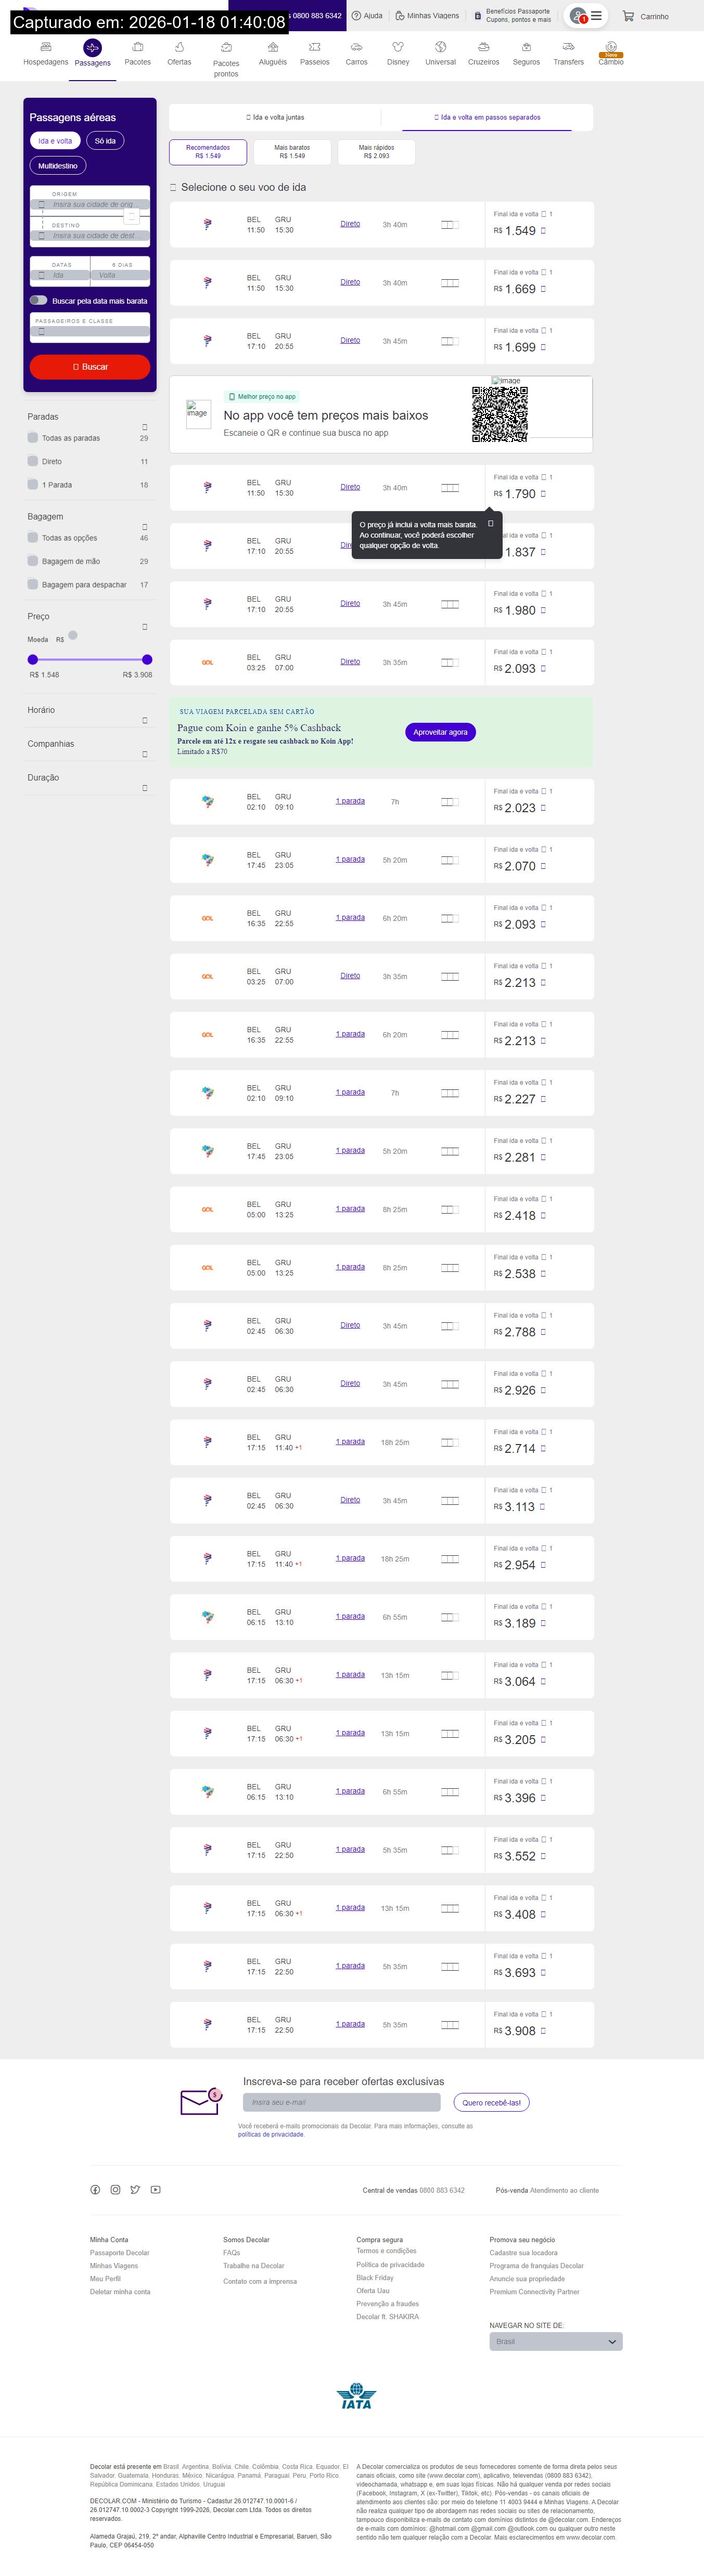Open the Hospedagens category icon
The image size is (704, 2576).
[x=46, y=47]
